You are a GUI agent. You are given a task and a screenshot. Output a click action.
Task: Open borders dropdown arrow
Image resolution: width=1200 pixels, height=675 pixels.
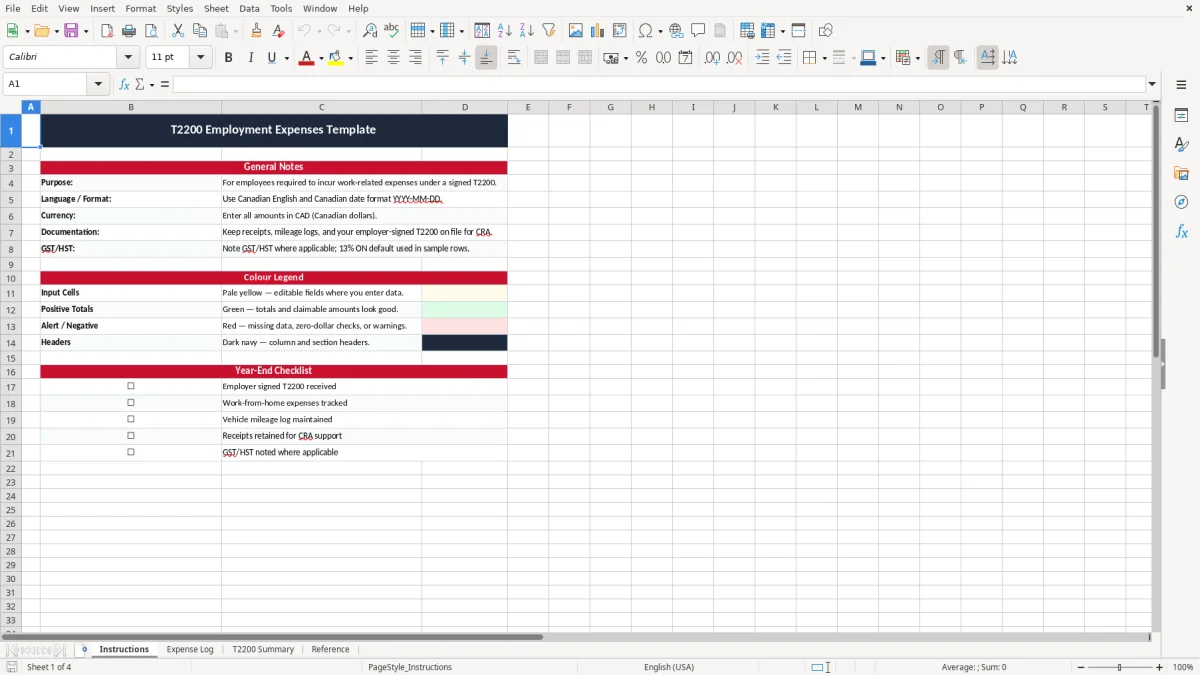(824, 58)
